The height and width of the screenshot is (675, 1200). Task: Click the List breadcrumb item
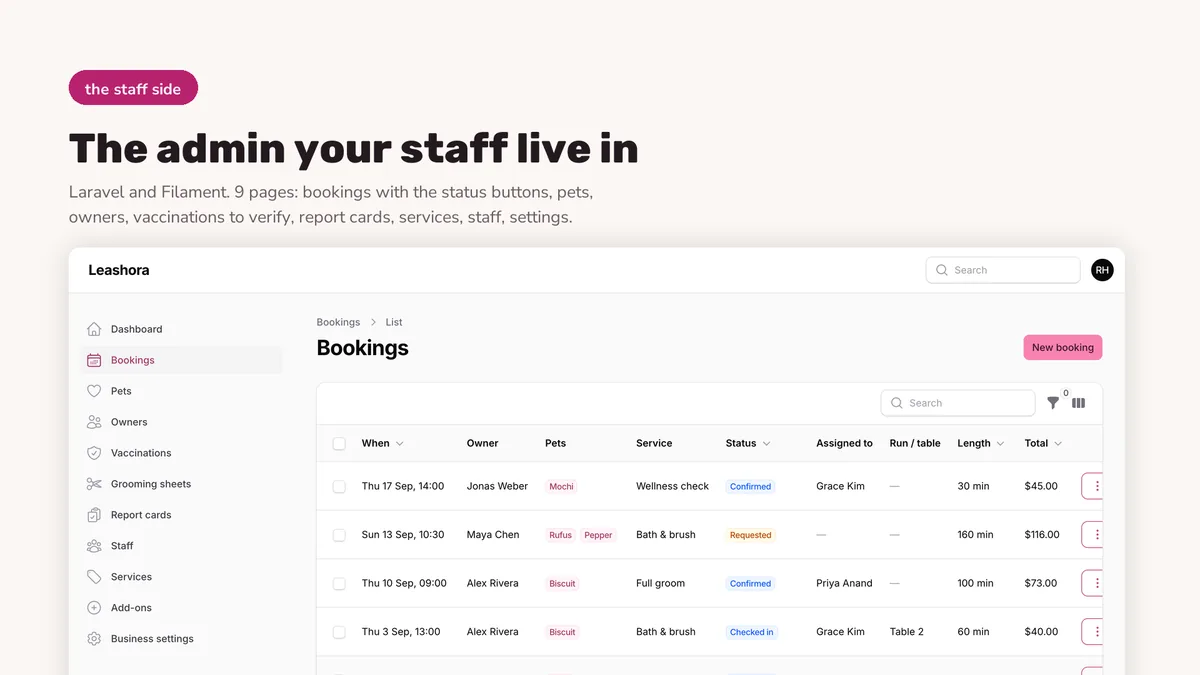click(394, 322)
